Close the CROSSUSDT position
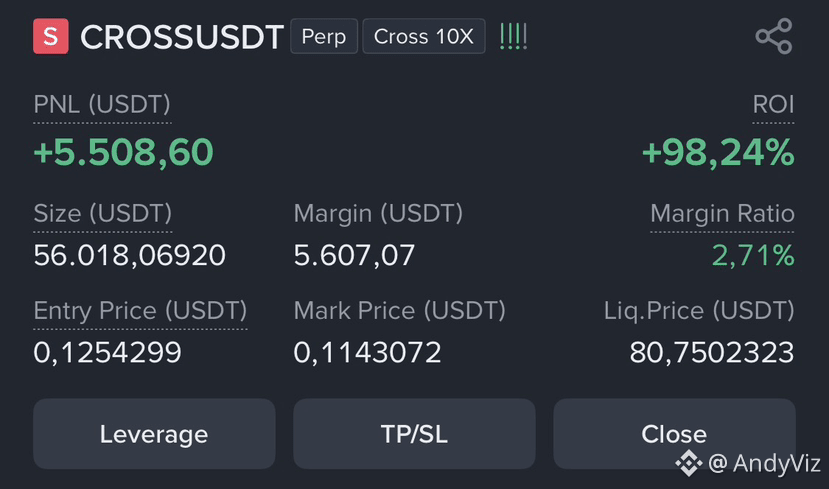 click(x=674, y=434)
